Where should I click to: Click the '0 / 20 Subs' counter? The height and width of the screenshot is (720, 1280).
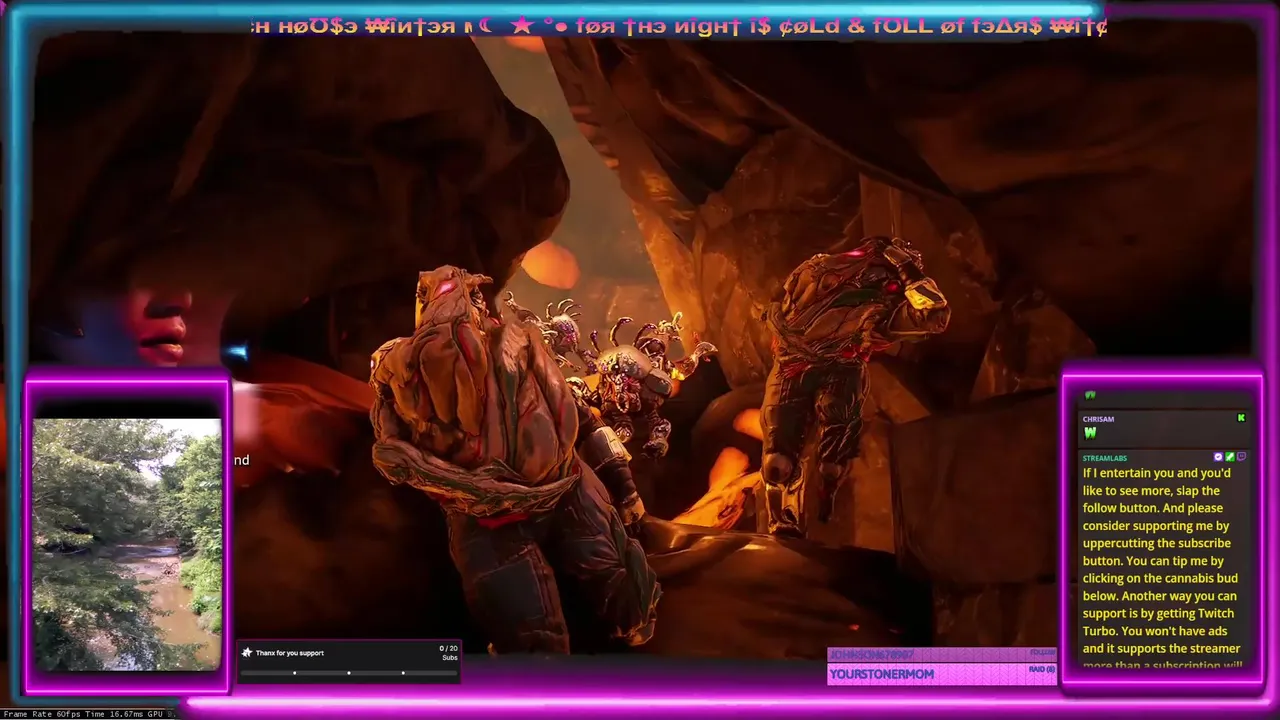(449, 653)
